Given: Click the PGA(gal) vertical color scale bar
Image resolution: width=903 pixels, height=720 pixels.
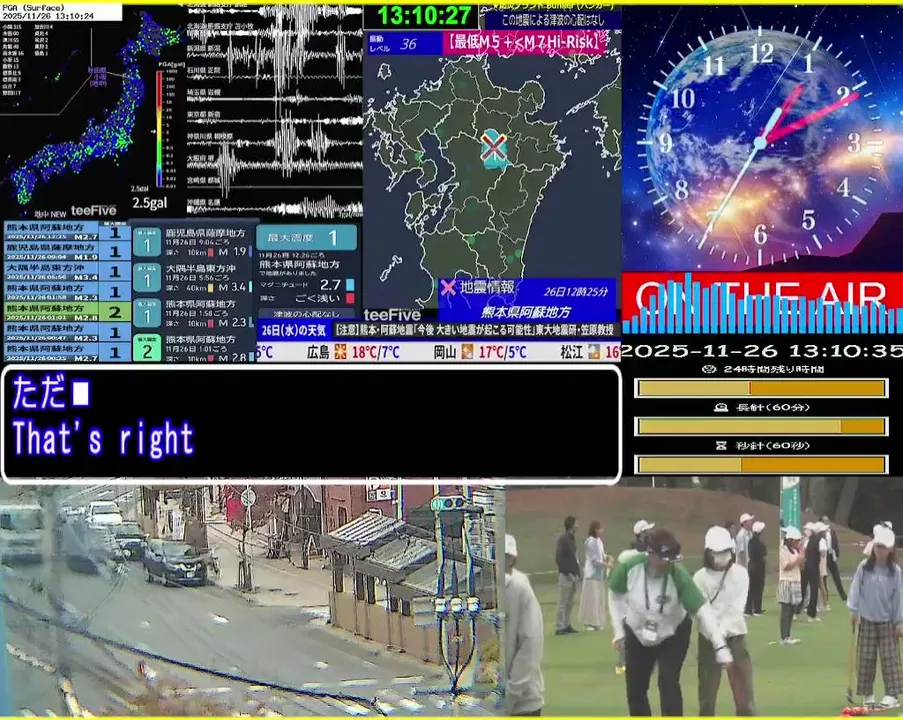Looking at the screenshot, I should (x=159, y=129).
